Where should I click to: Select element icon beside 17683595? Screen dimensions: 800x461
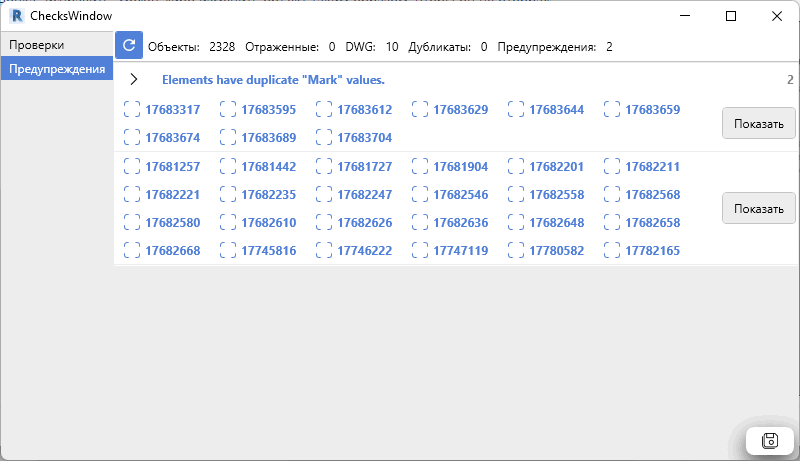tap(228, 109)
